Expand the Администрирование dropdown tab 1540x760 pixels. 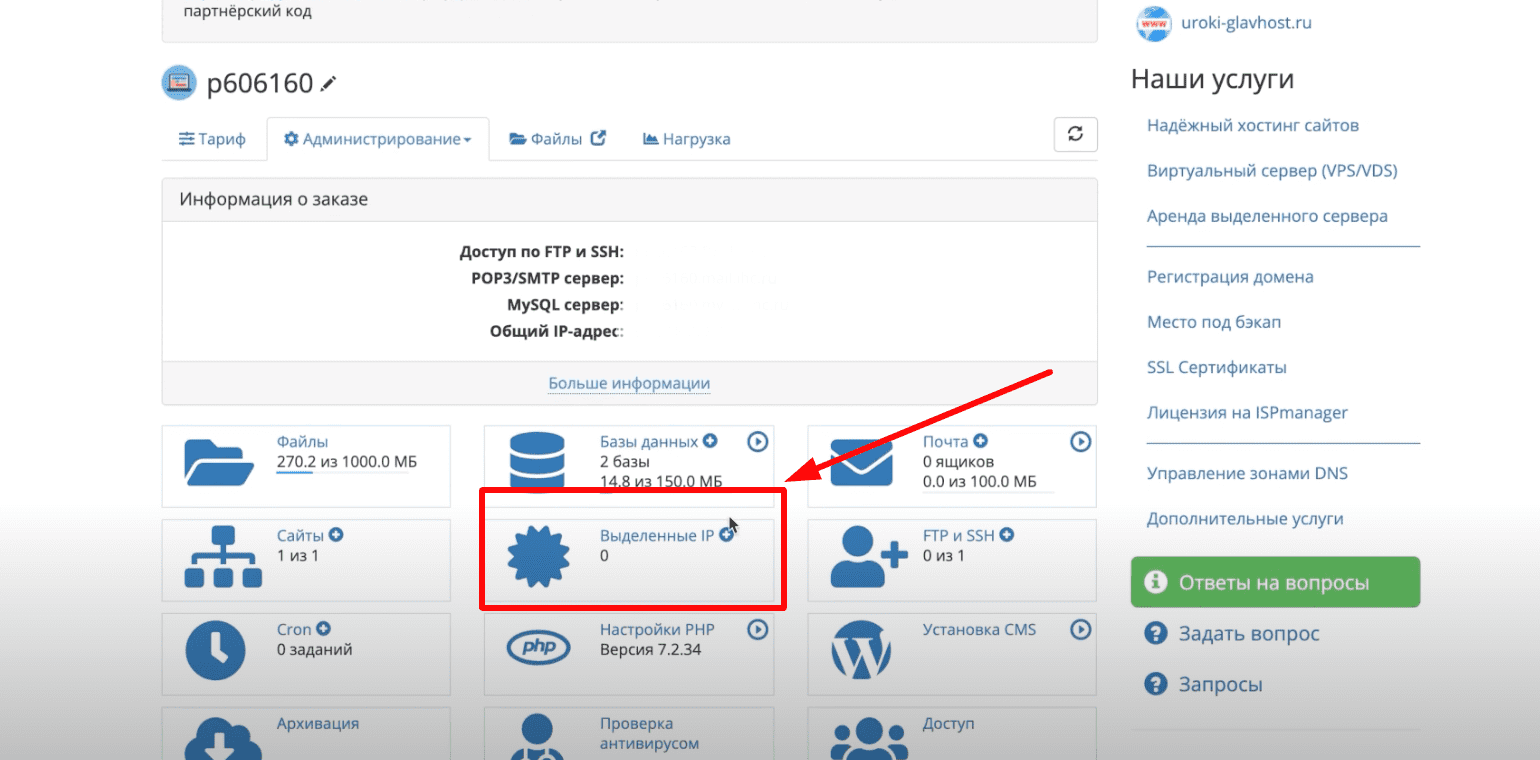pyautogui.click(x=377, y=139)
